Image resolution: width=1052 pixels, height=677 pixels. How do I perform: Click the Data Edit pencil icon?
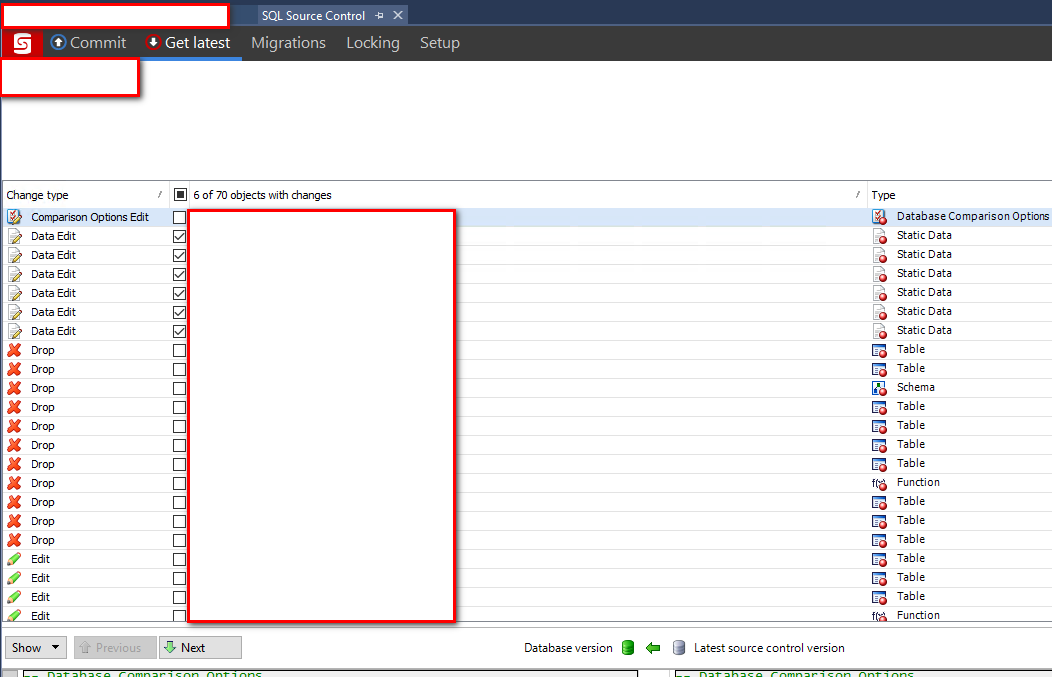tap(13, 235)
